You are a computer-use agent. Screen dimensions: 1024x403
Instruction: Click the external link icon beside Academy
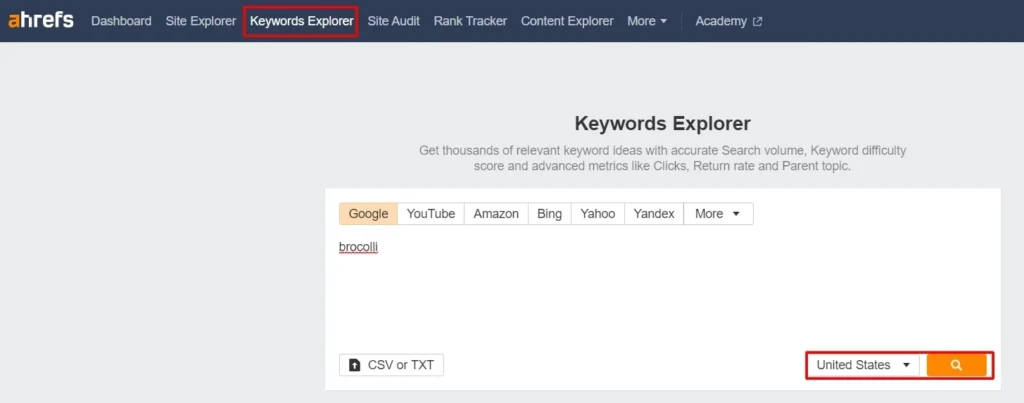coord(758,22)
